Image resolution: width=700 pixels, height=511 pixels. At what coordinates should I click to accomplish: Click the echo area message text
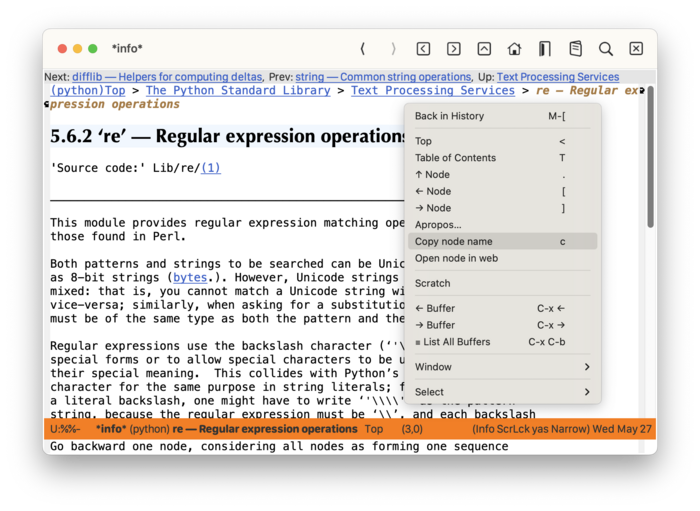click(x=279, y=446)
